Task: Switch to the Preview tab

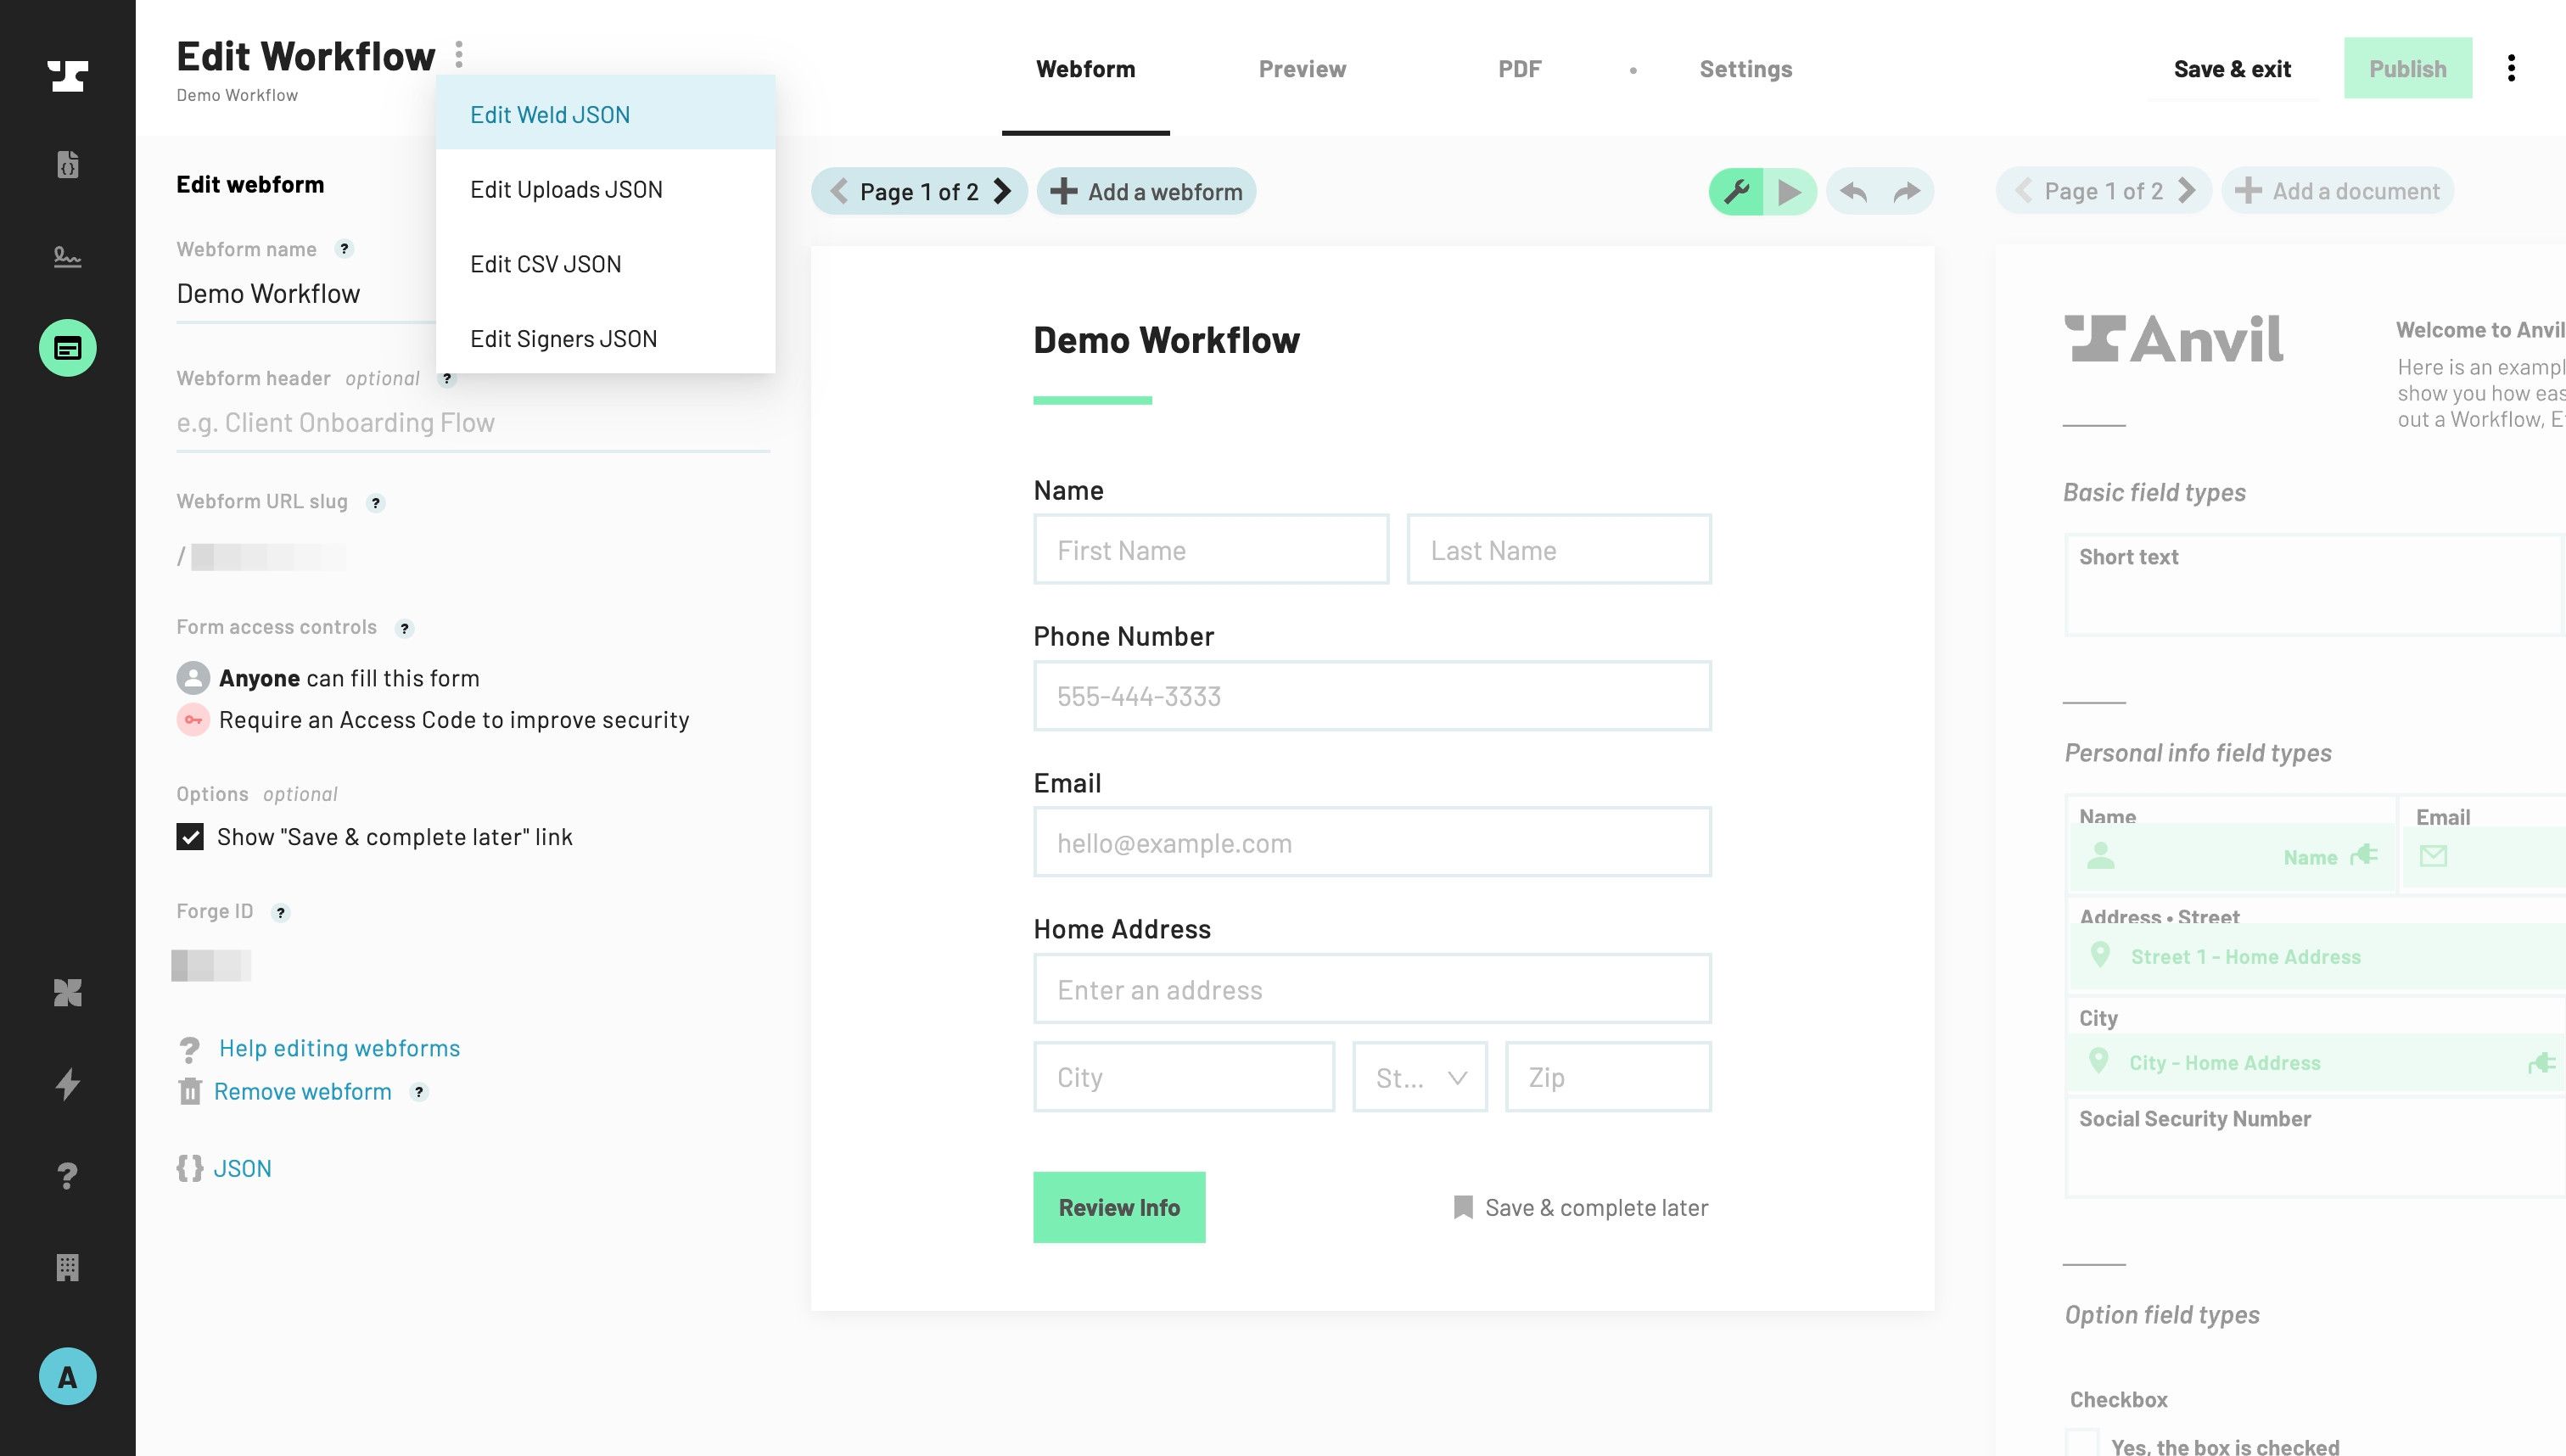Action: pos(1302,69)
